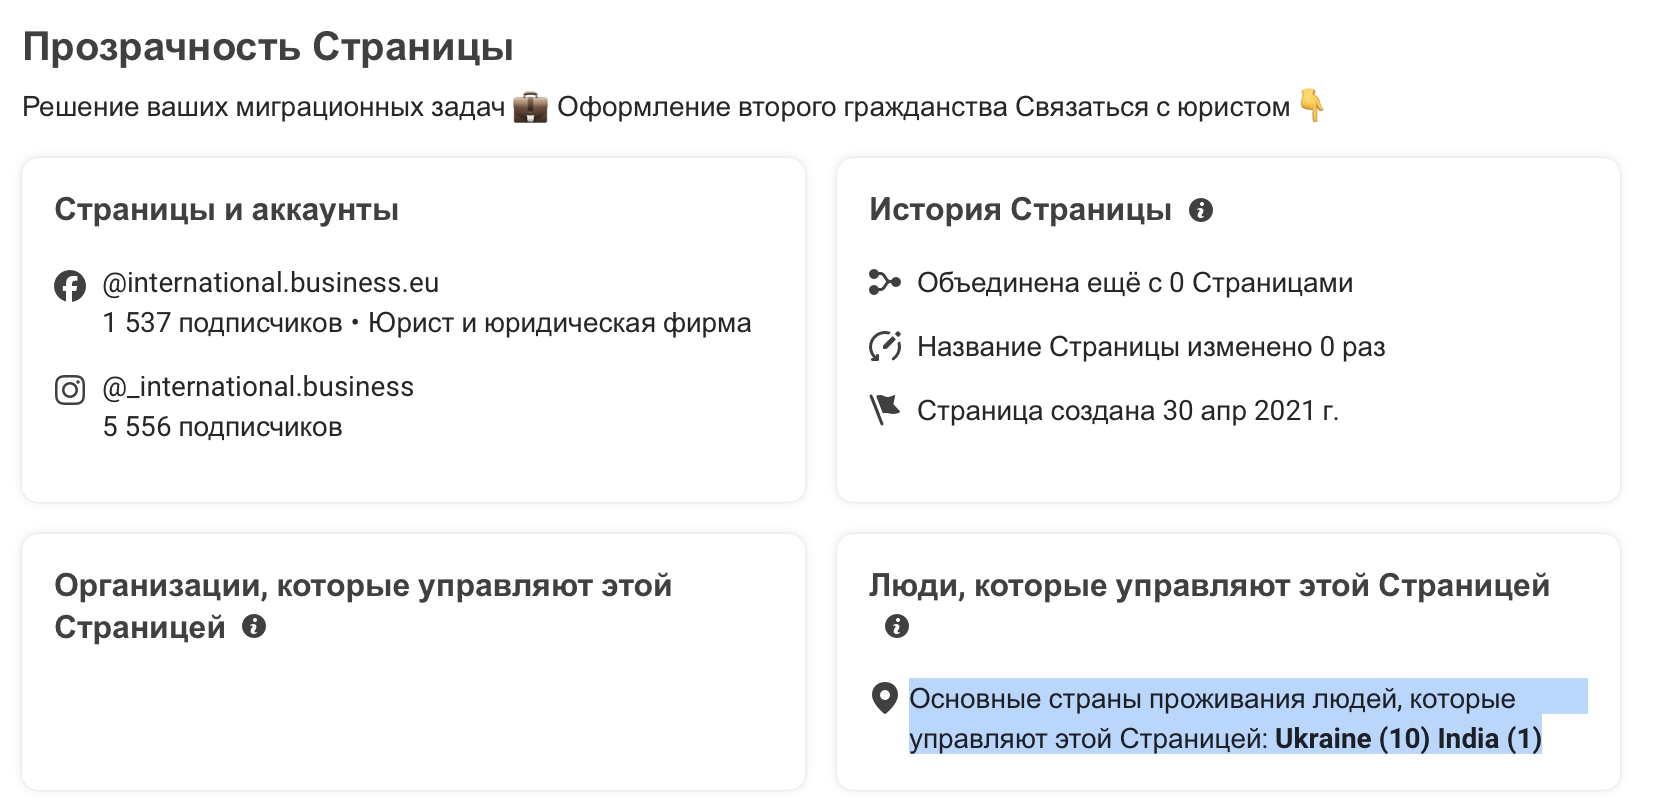This screenshot has width=1662, height=812.
Task: Click the Прозрачность Страницы heading
Action: click(268, 47)
